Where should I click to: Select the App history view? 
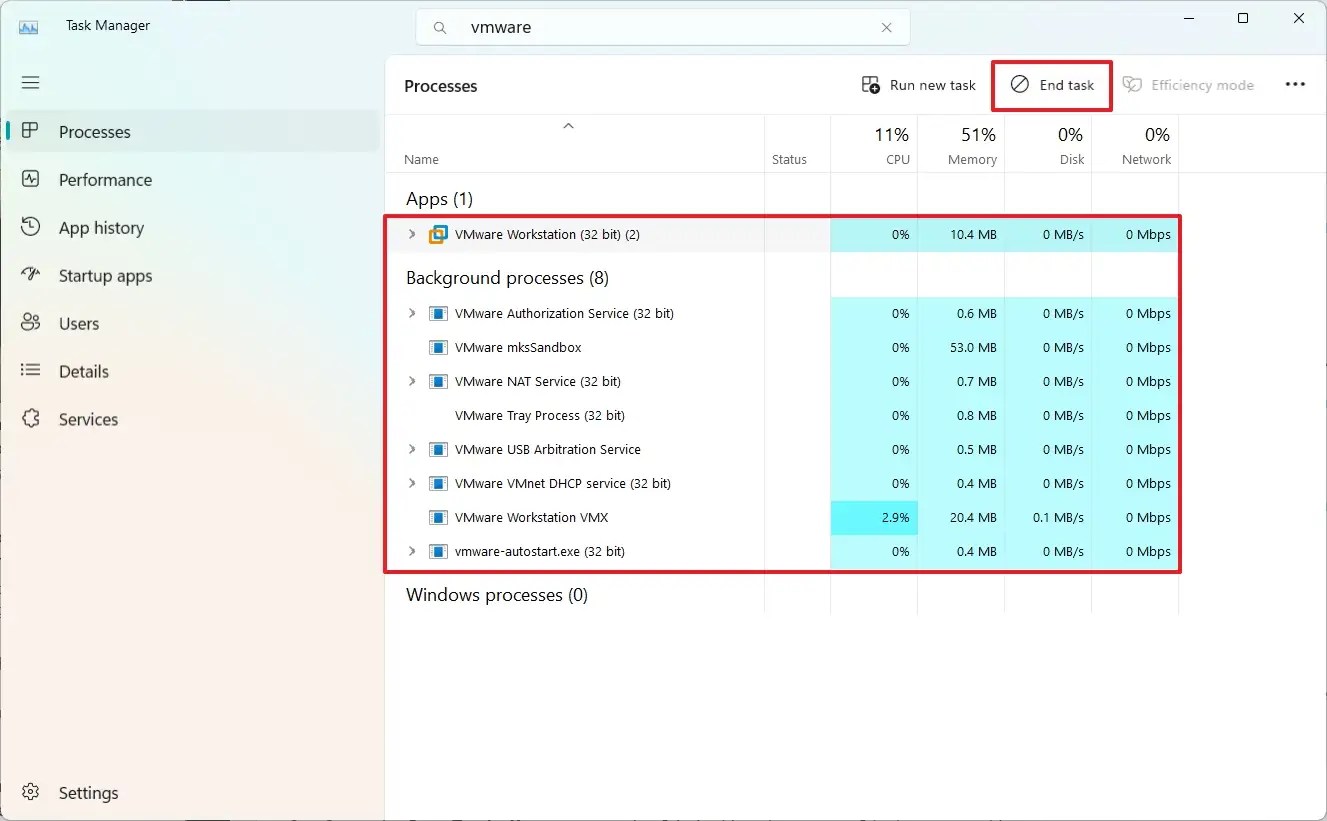pos(100,228)
